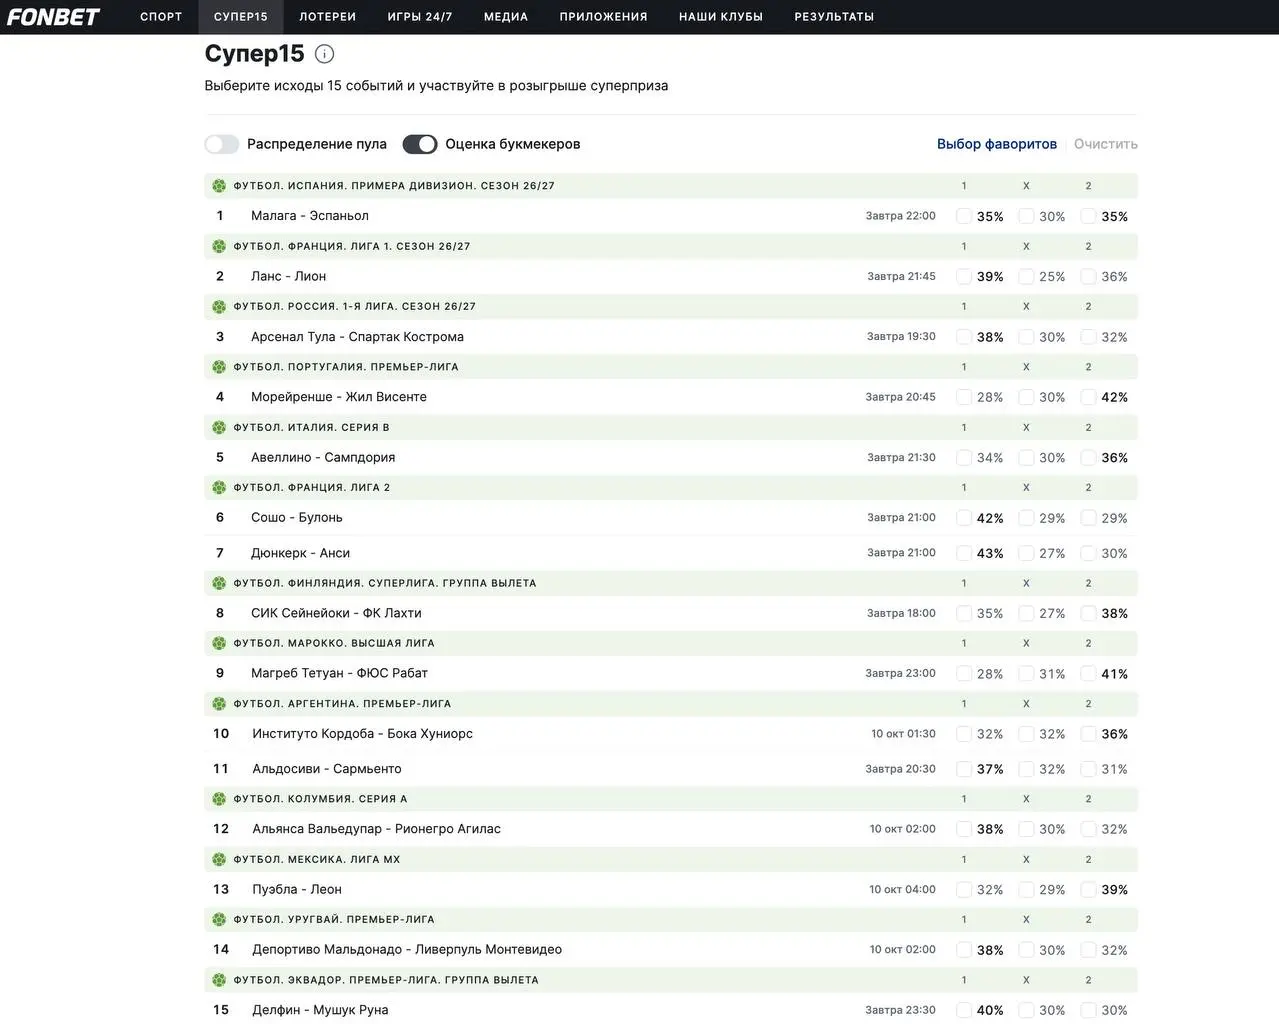
Task: Check home win for Сошо - Булонь
Action: coord(964,518)
